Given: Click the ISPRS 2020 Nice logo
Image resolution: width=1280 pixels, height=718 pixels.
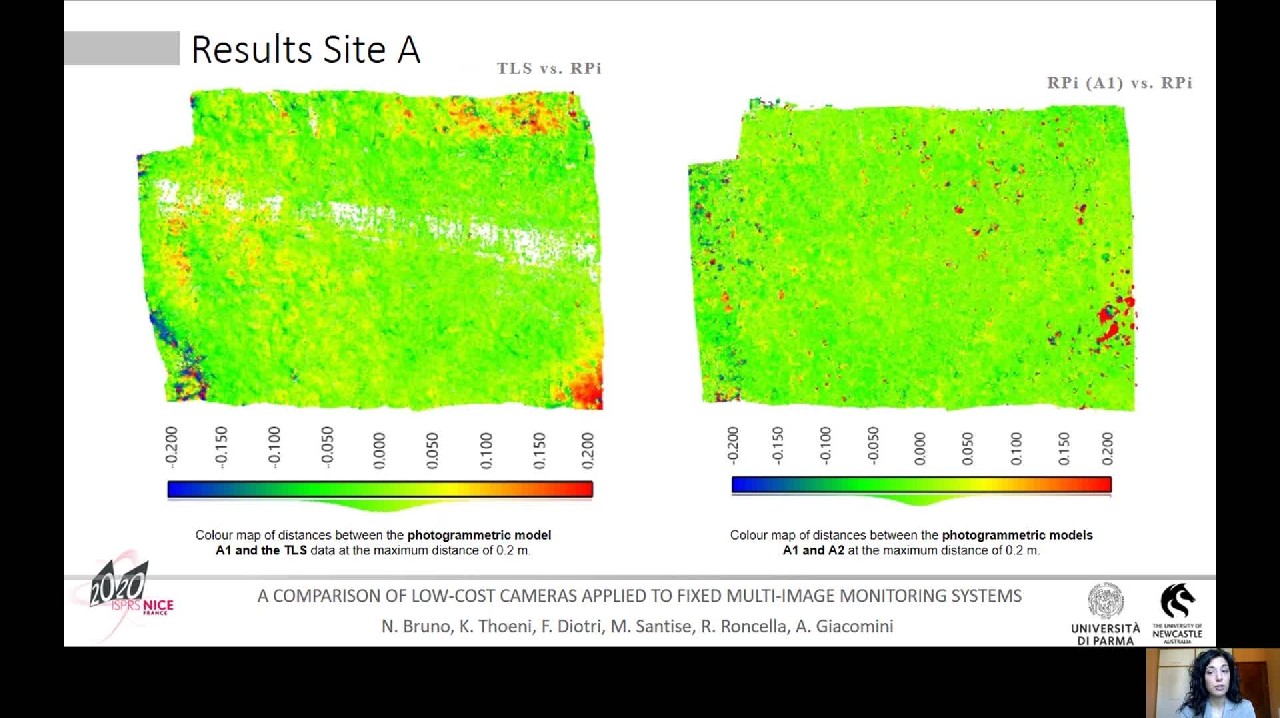Looking at the screenshot, I should [122, 596].
